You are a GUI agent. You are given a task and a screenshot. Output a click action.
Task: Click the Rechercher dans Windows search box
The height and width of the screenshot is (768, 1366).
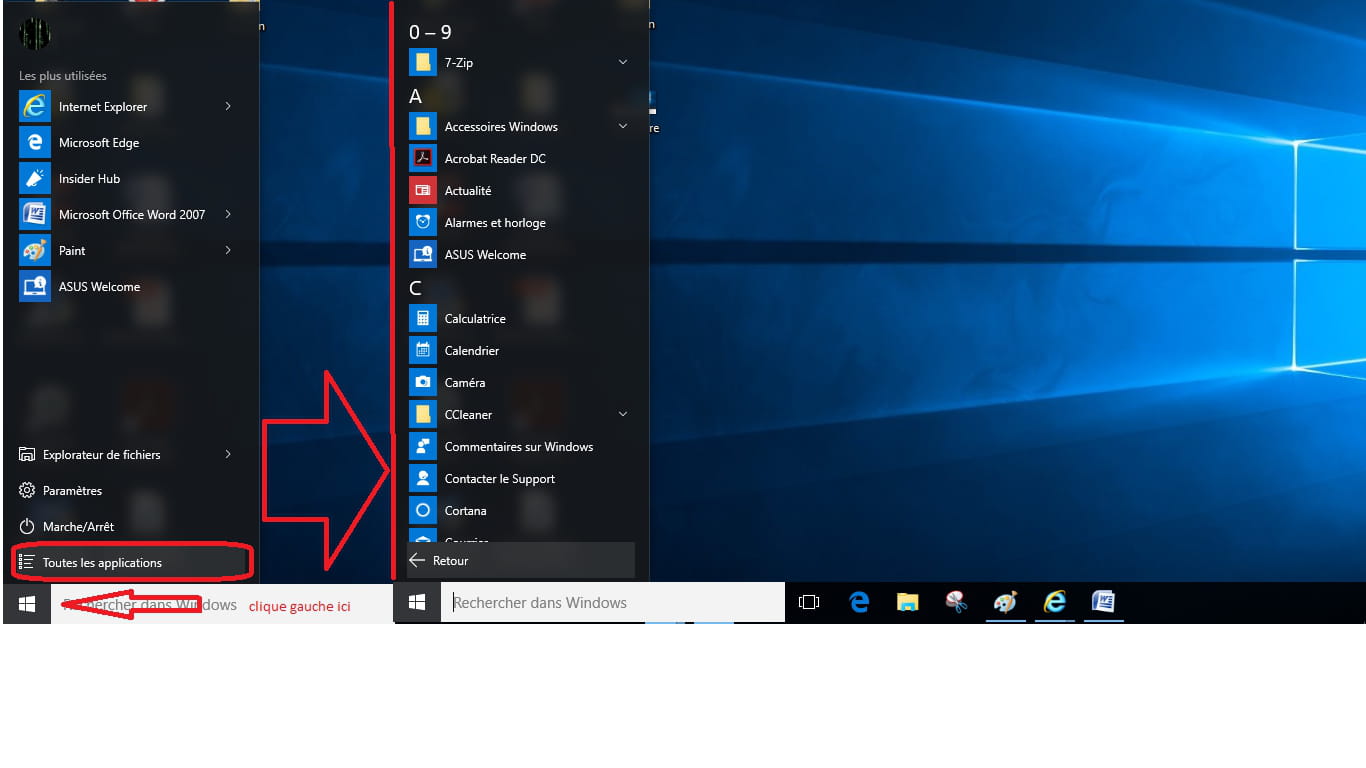612,603
